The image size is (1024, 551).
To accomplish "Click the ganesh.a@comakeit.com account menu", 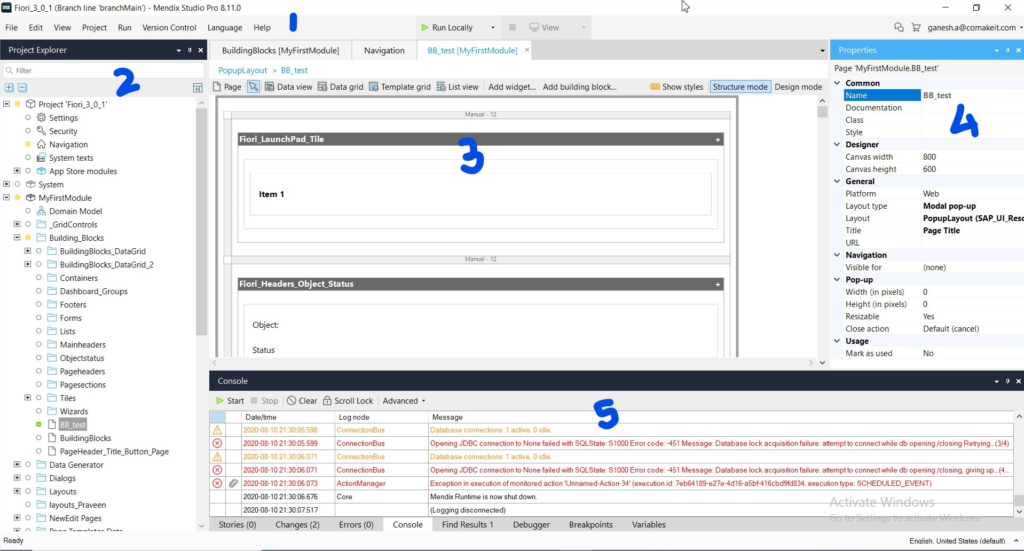I will [x=975, y=27].
